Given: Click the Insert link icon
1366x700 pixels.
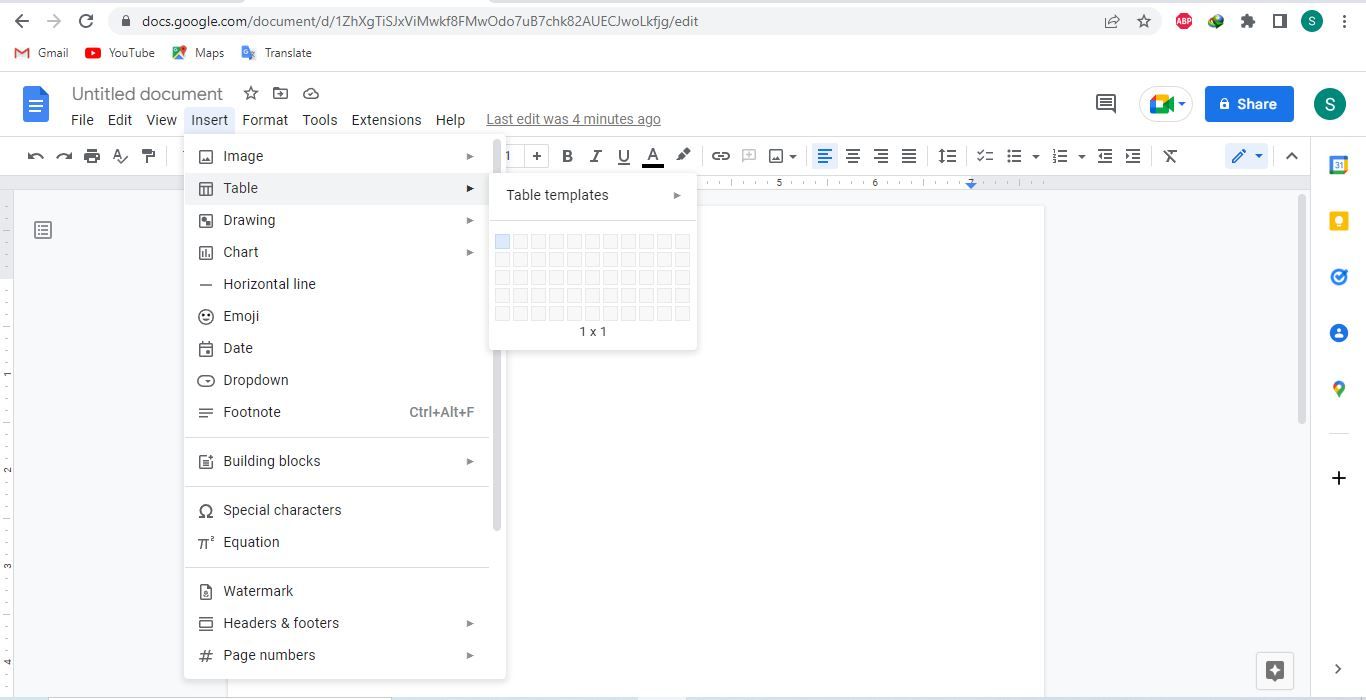Looking at the screenshot, I should click(x=720, y=156).
